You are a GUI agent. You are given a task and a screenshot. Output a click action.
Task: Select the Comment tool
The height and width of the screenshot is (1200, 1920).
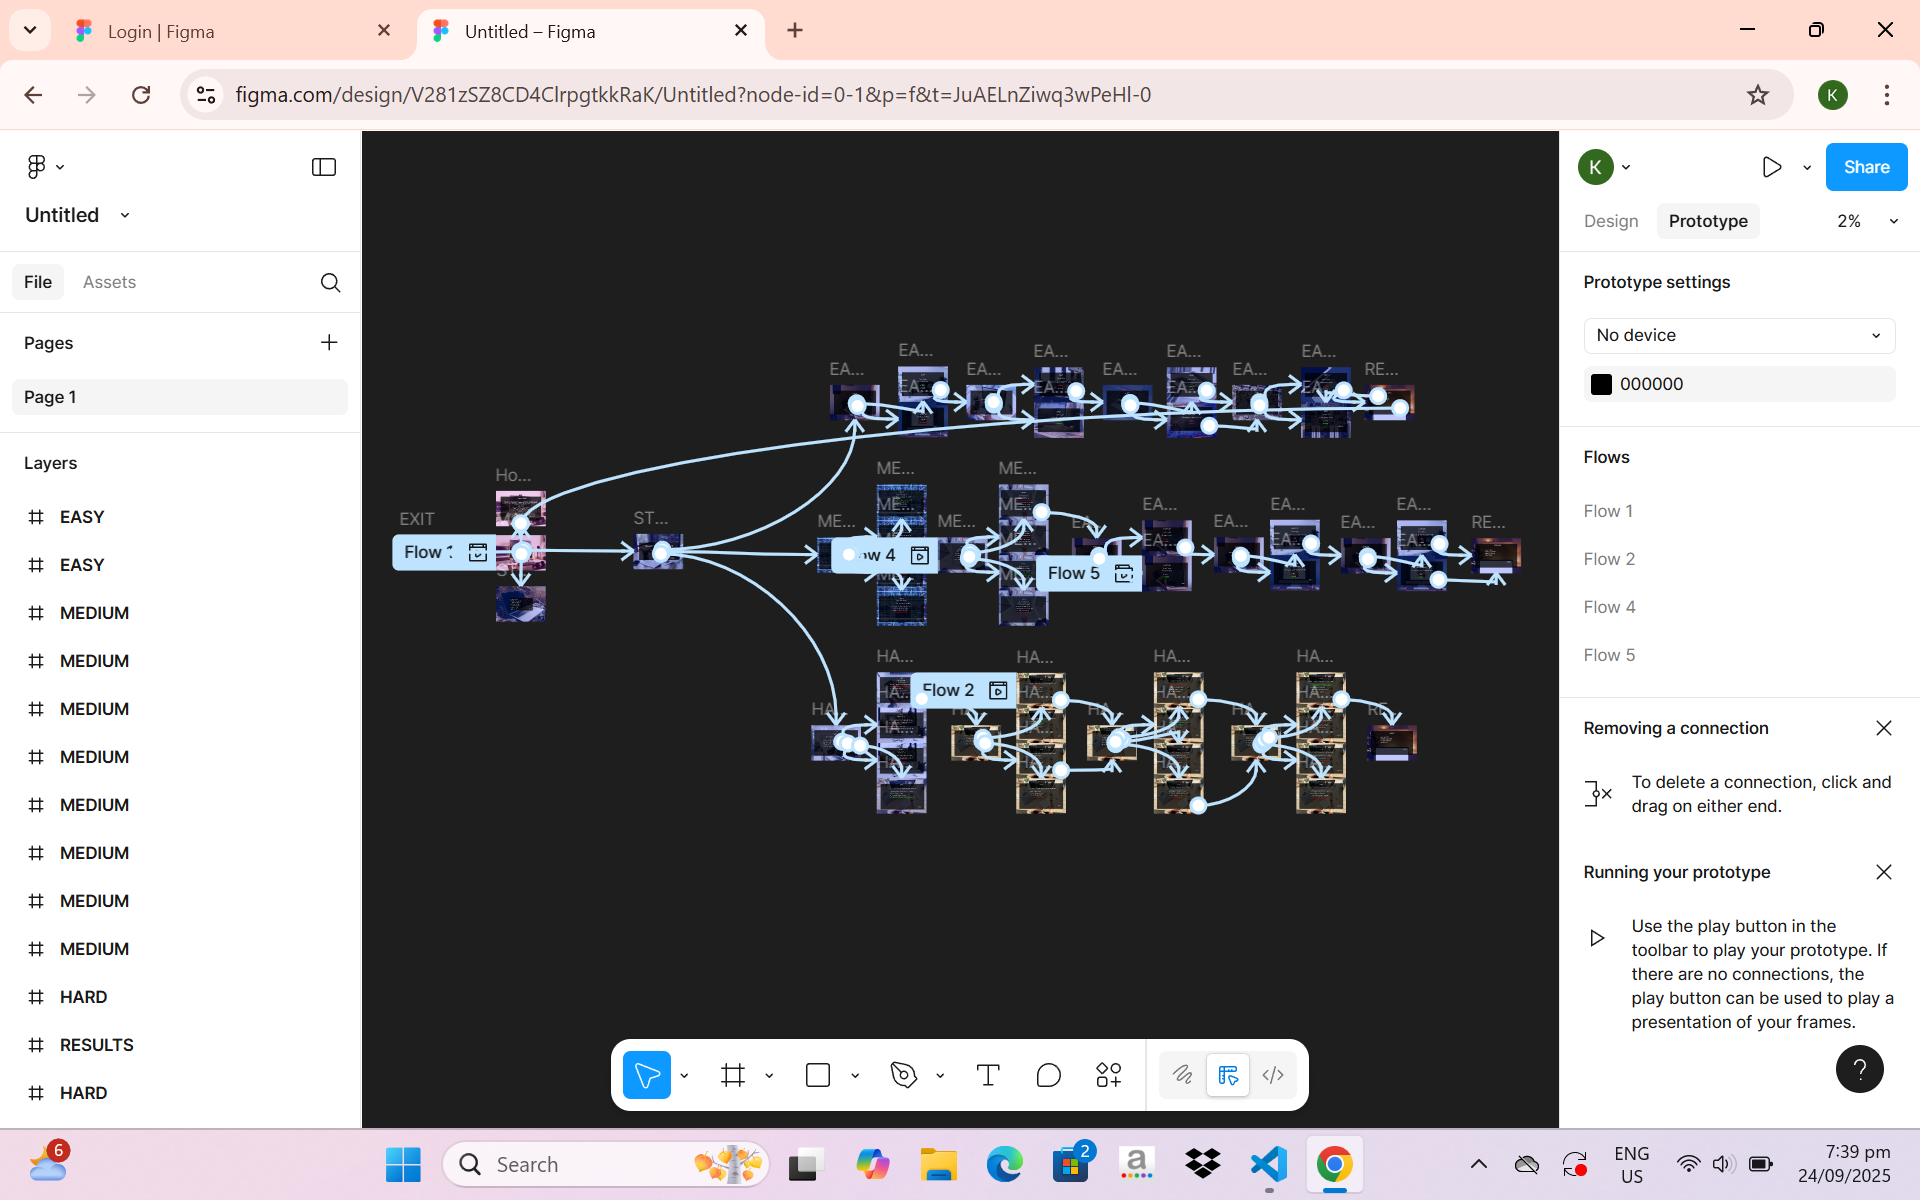tap(1048, 1075)
